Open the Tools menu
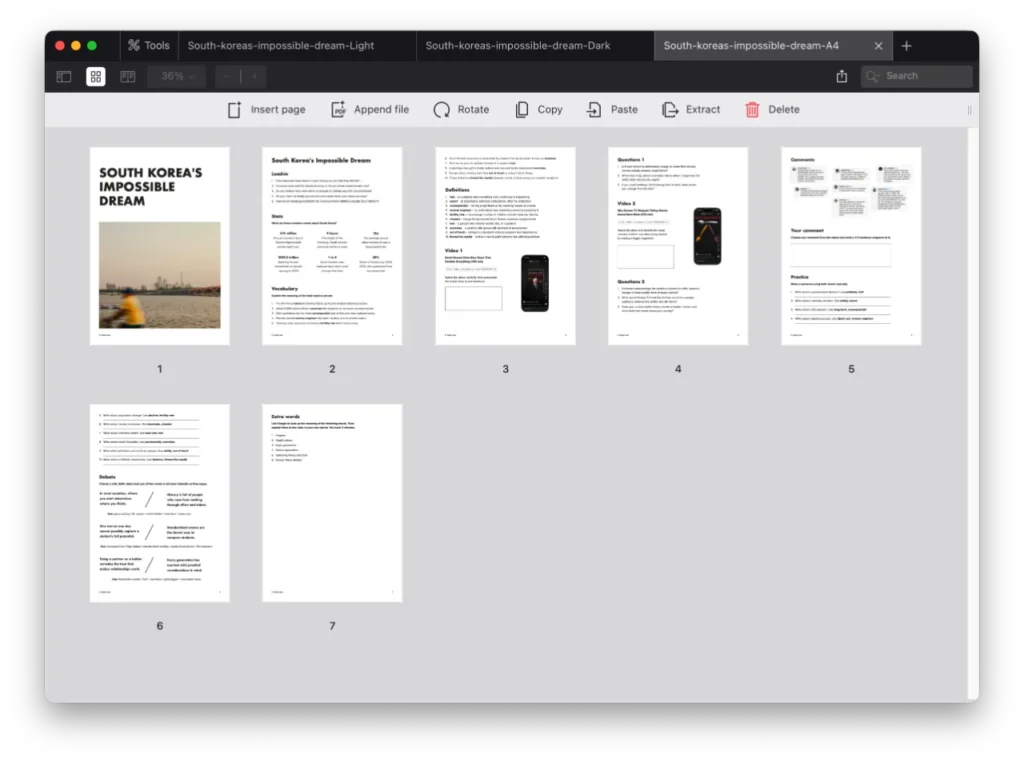1024x762 pixels. coord(148,46)
